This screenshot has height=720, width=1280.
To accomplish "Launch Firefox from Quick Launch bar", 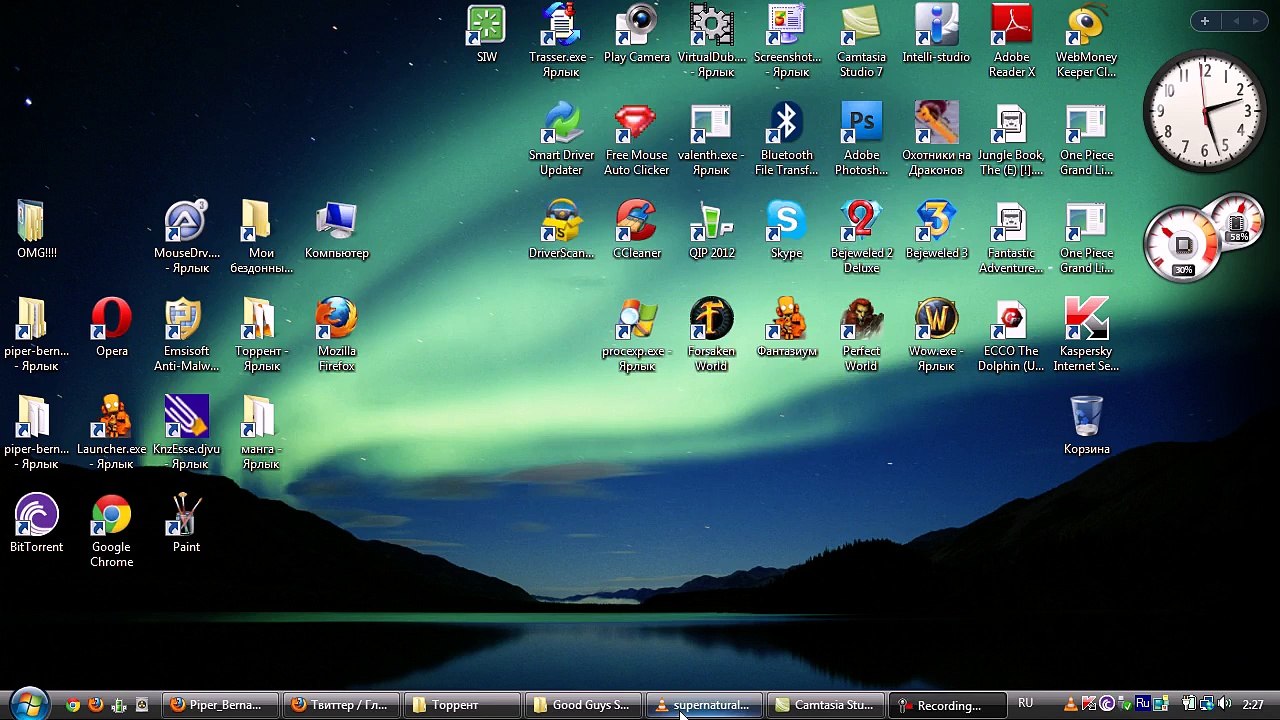I will (96, 705).
